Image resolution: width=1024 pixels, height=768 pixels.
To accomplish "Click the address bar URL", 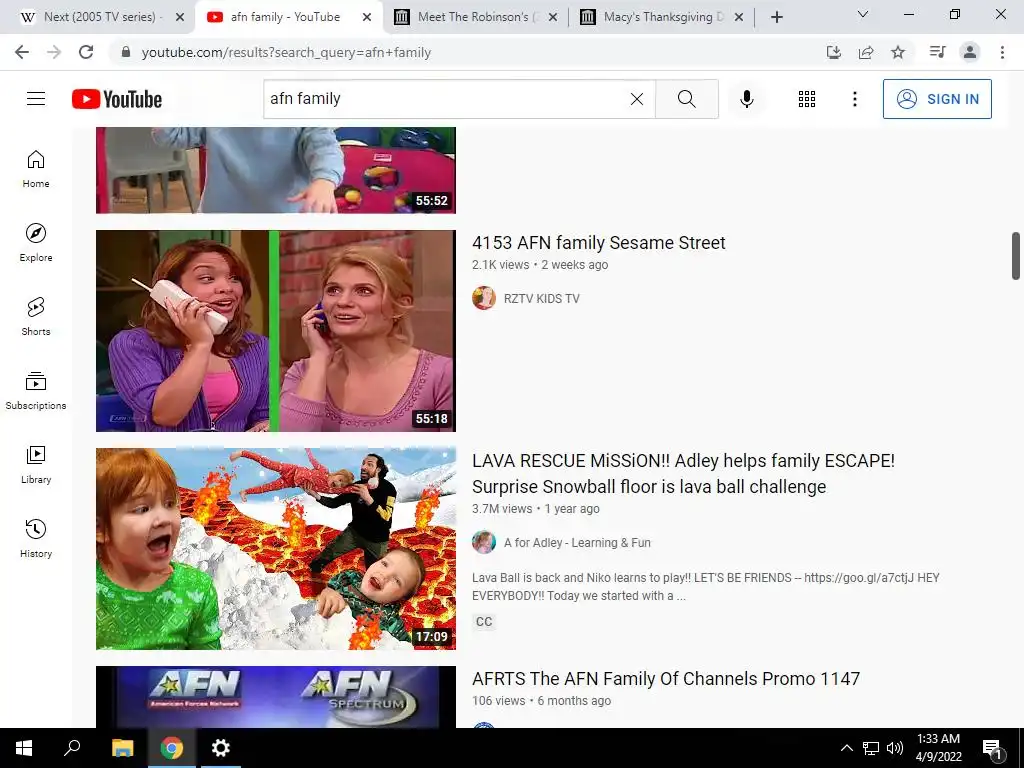I will 286,52.
